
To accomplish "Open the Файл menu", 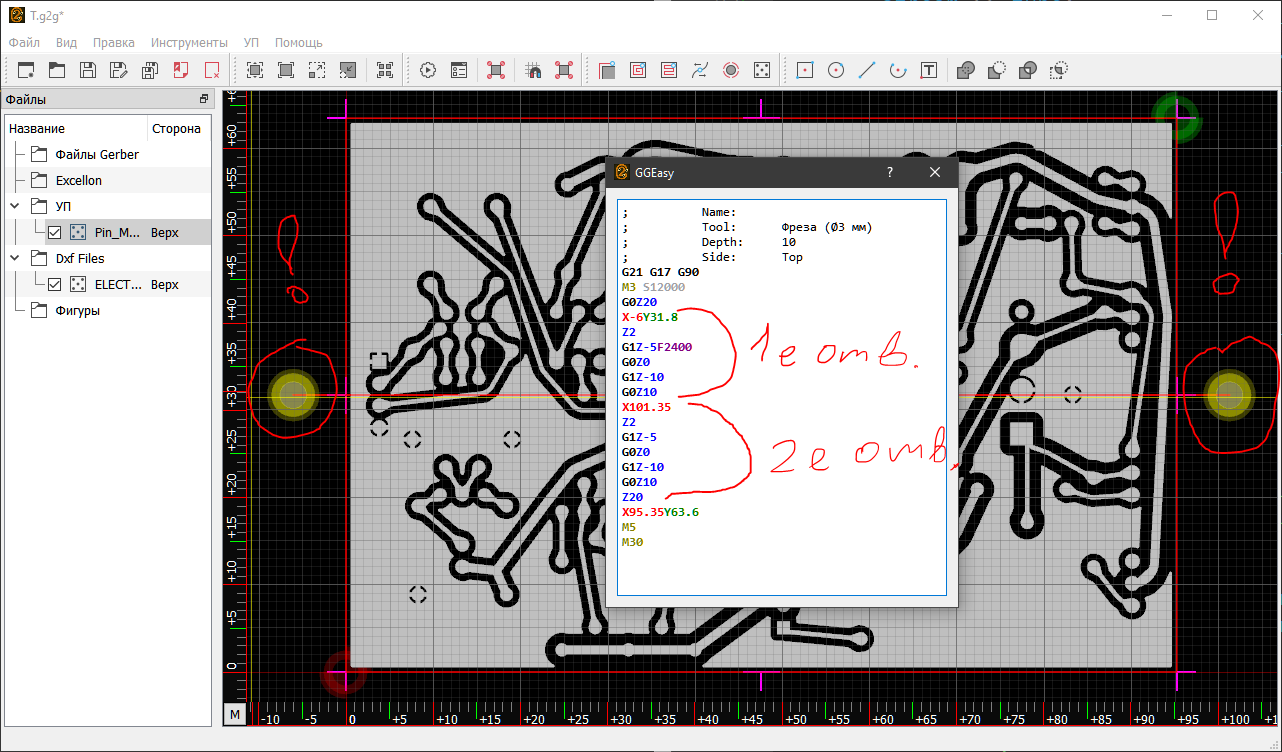I will [24, 43].
